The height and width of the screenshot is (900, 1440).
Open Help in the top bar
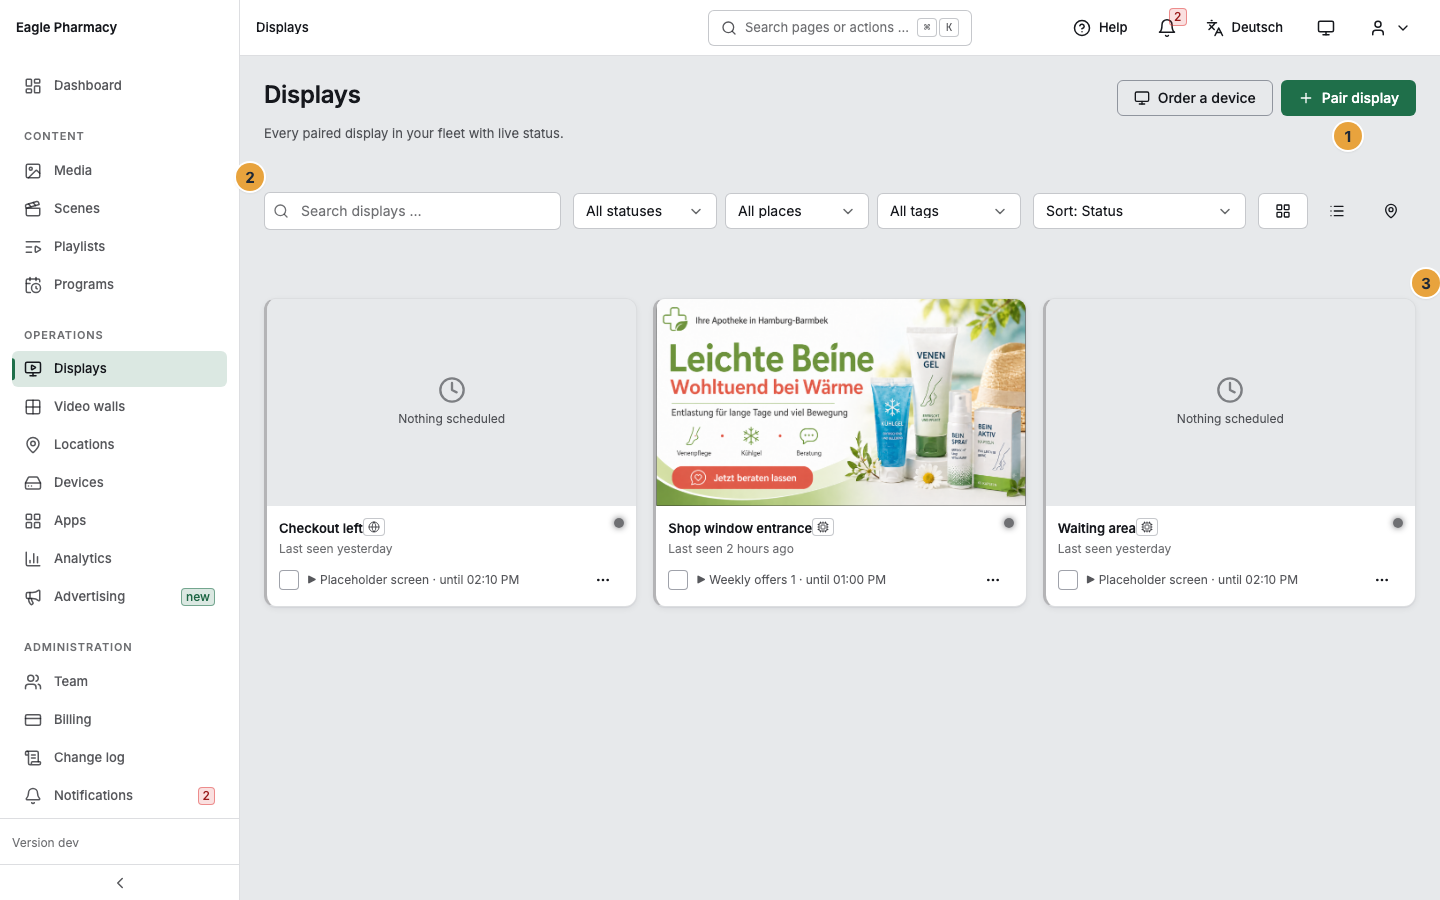click(1100, 28)
